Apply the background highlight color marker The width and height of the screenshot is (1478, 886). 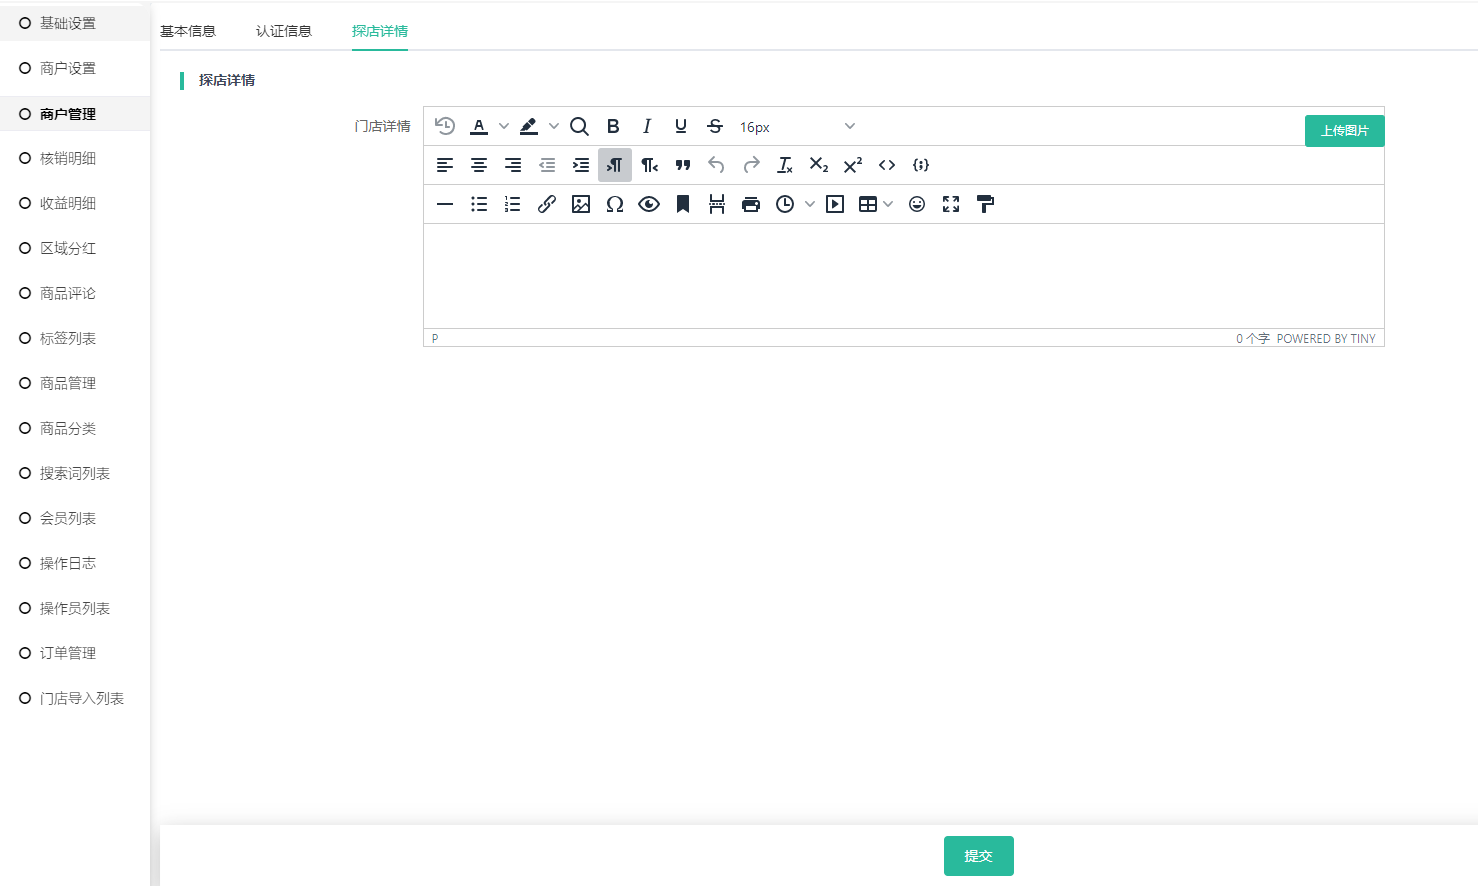[529, 126]
